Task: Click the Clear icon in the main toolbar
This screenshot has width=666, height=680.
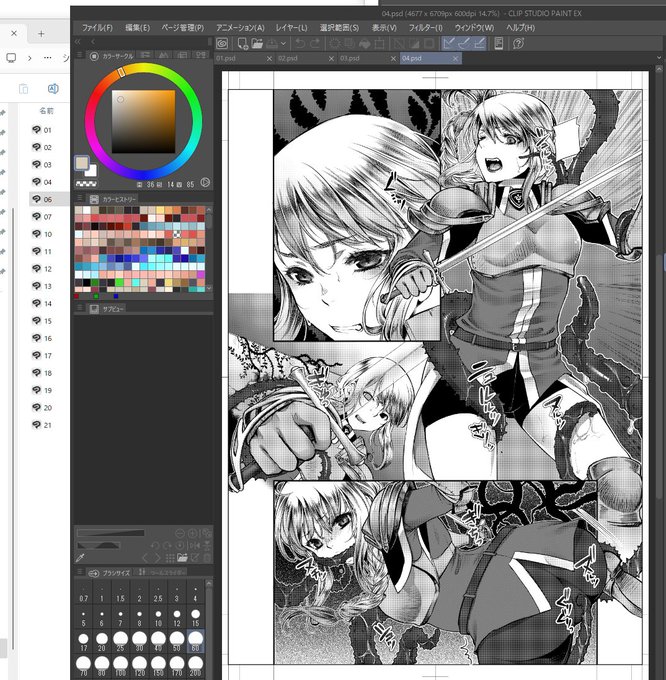Action: [335, 43]
